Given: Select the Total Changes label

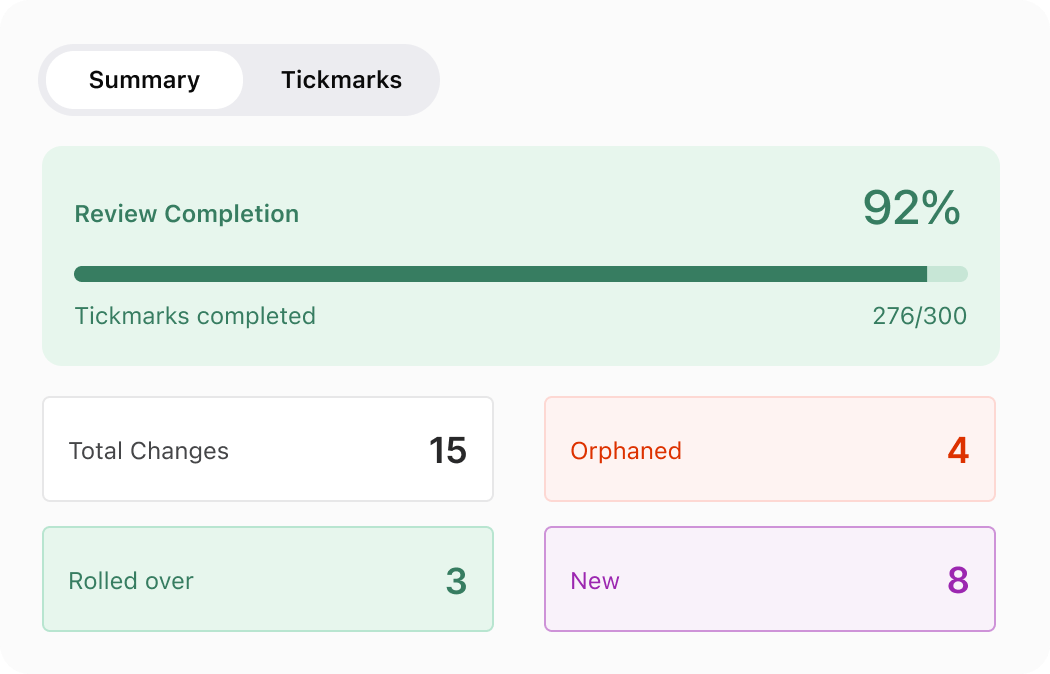Looking at the screenshot, I should [148, 451].
